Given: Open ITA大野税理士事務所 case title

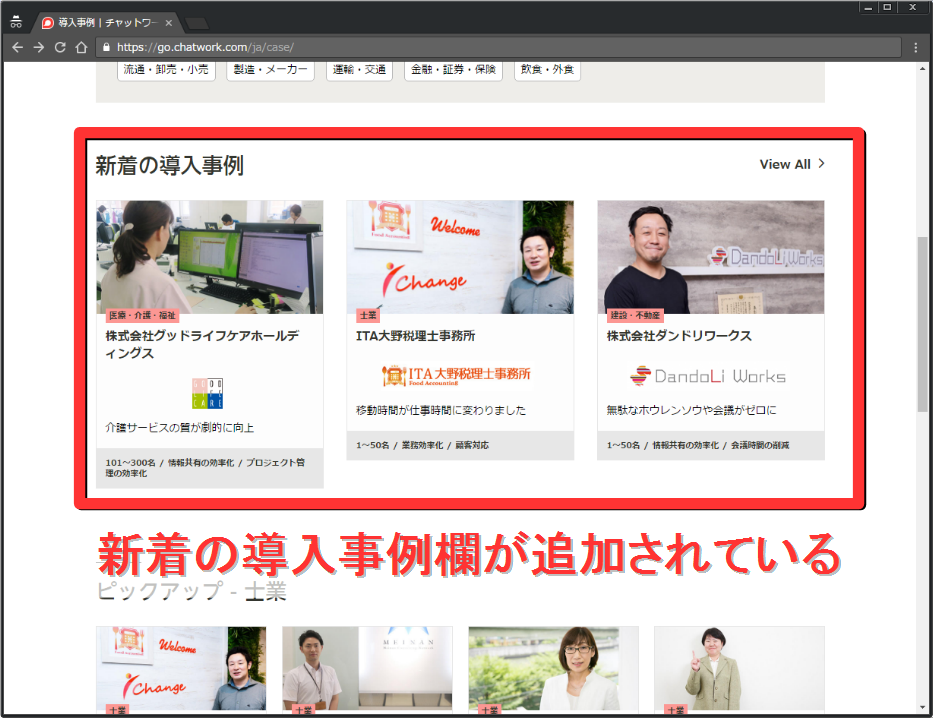Looking at the screenshot, I should (415, 336).
